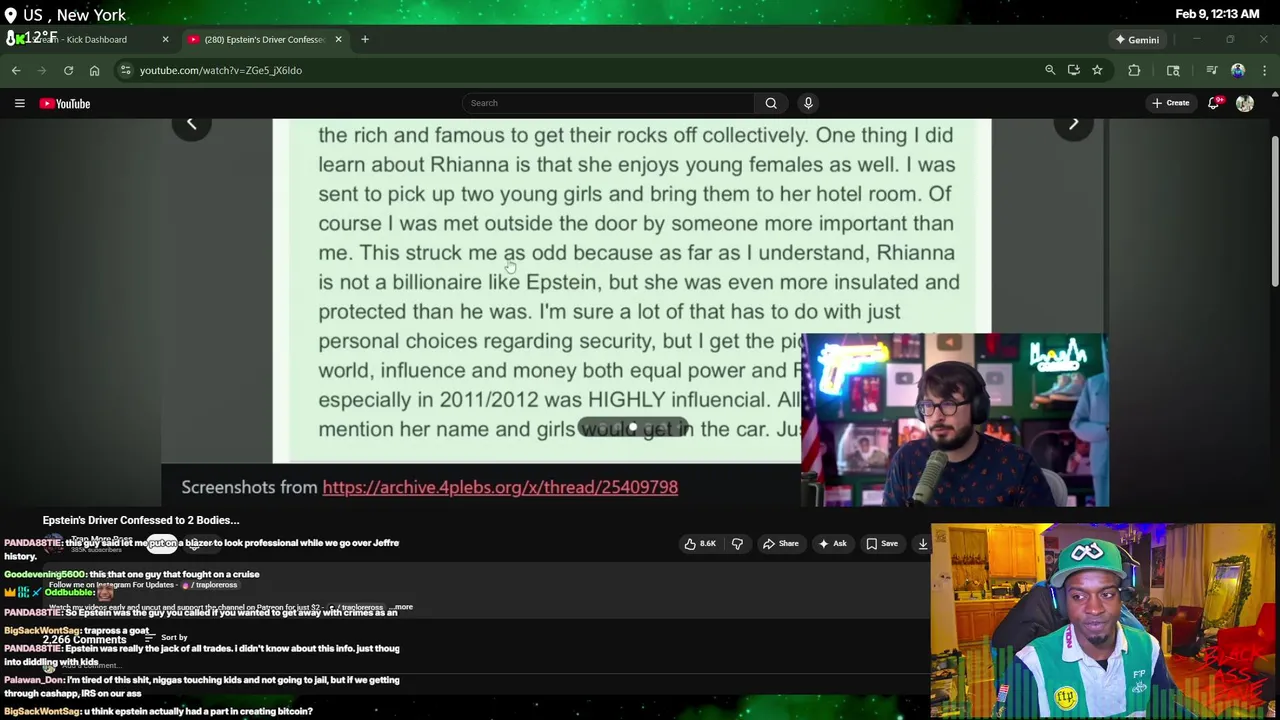This screenshot has height=720, width=1280.
Task: Open the media controls icon in toolbar
Action: pyautogui.click(x=1211, y=70)
